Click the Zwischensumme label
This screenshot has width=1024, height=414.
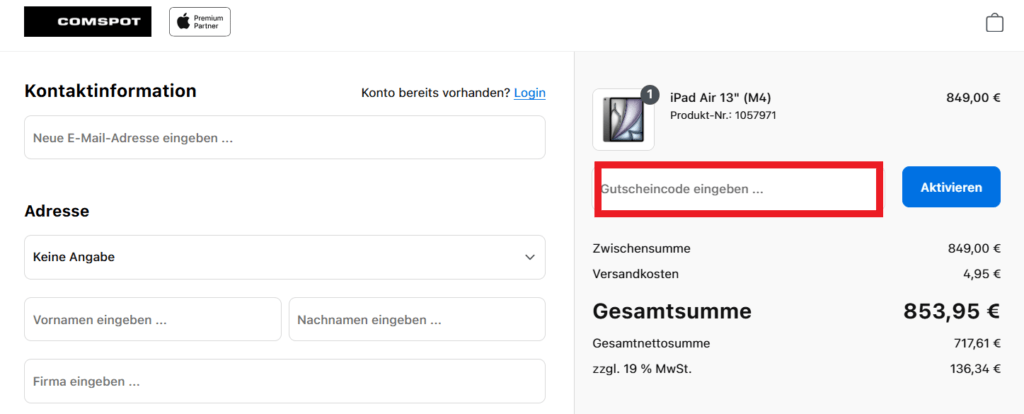point(641,248)
